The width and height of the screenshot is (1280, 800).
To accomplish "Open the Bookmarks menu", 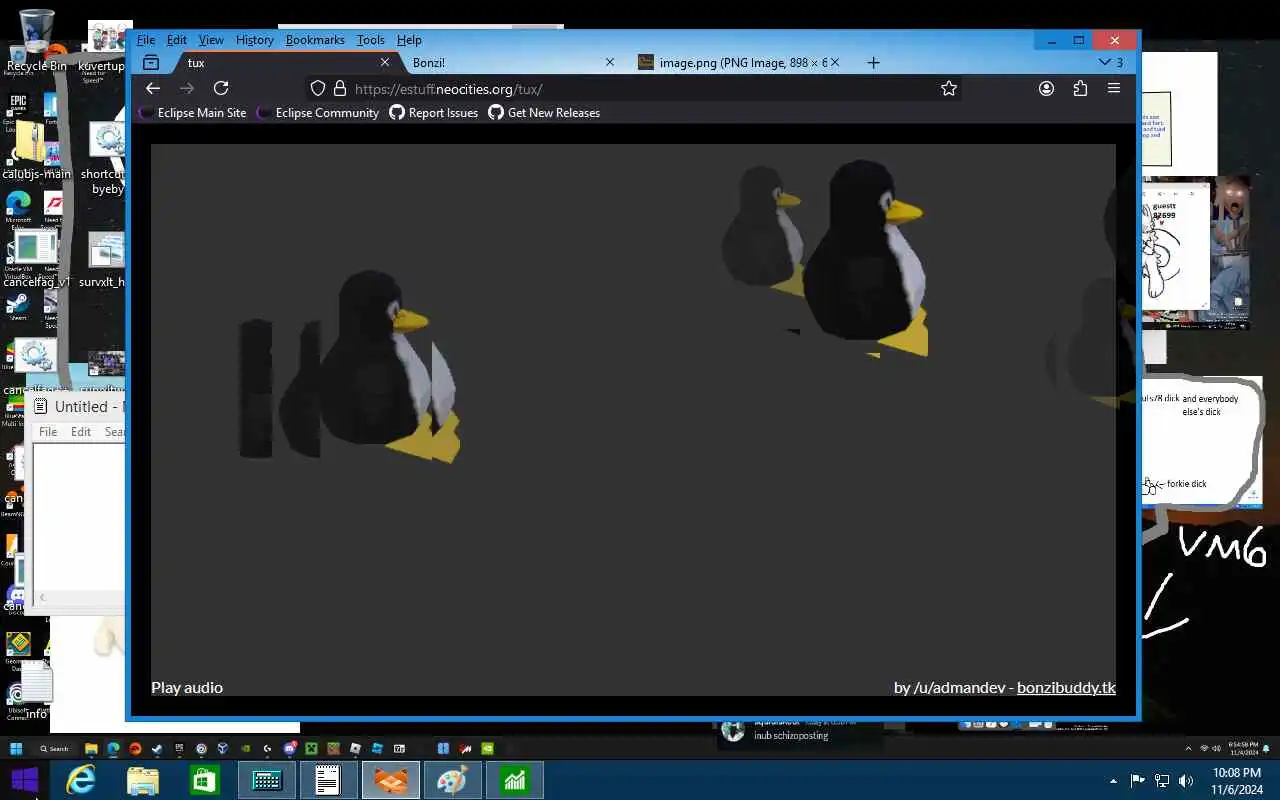I will pyautogui.click(x=315, y=40).
